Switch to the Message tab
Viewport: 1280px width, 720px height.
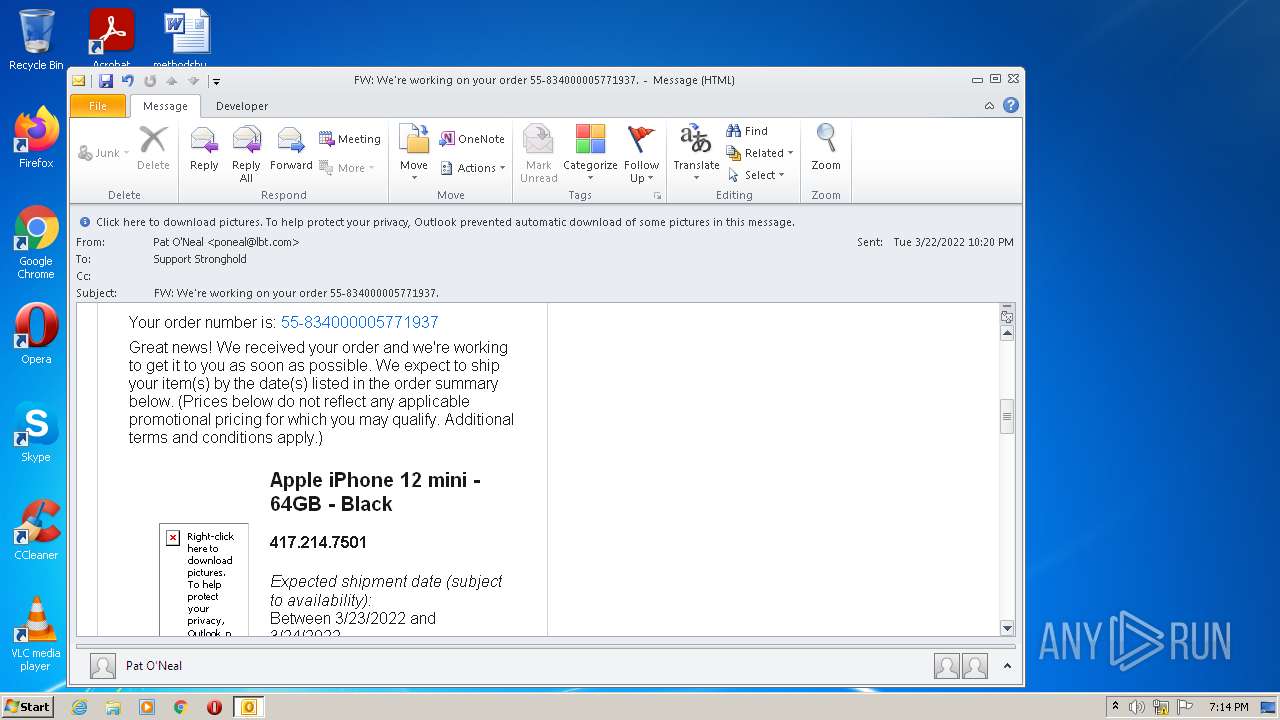coord(165,106)
